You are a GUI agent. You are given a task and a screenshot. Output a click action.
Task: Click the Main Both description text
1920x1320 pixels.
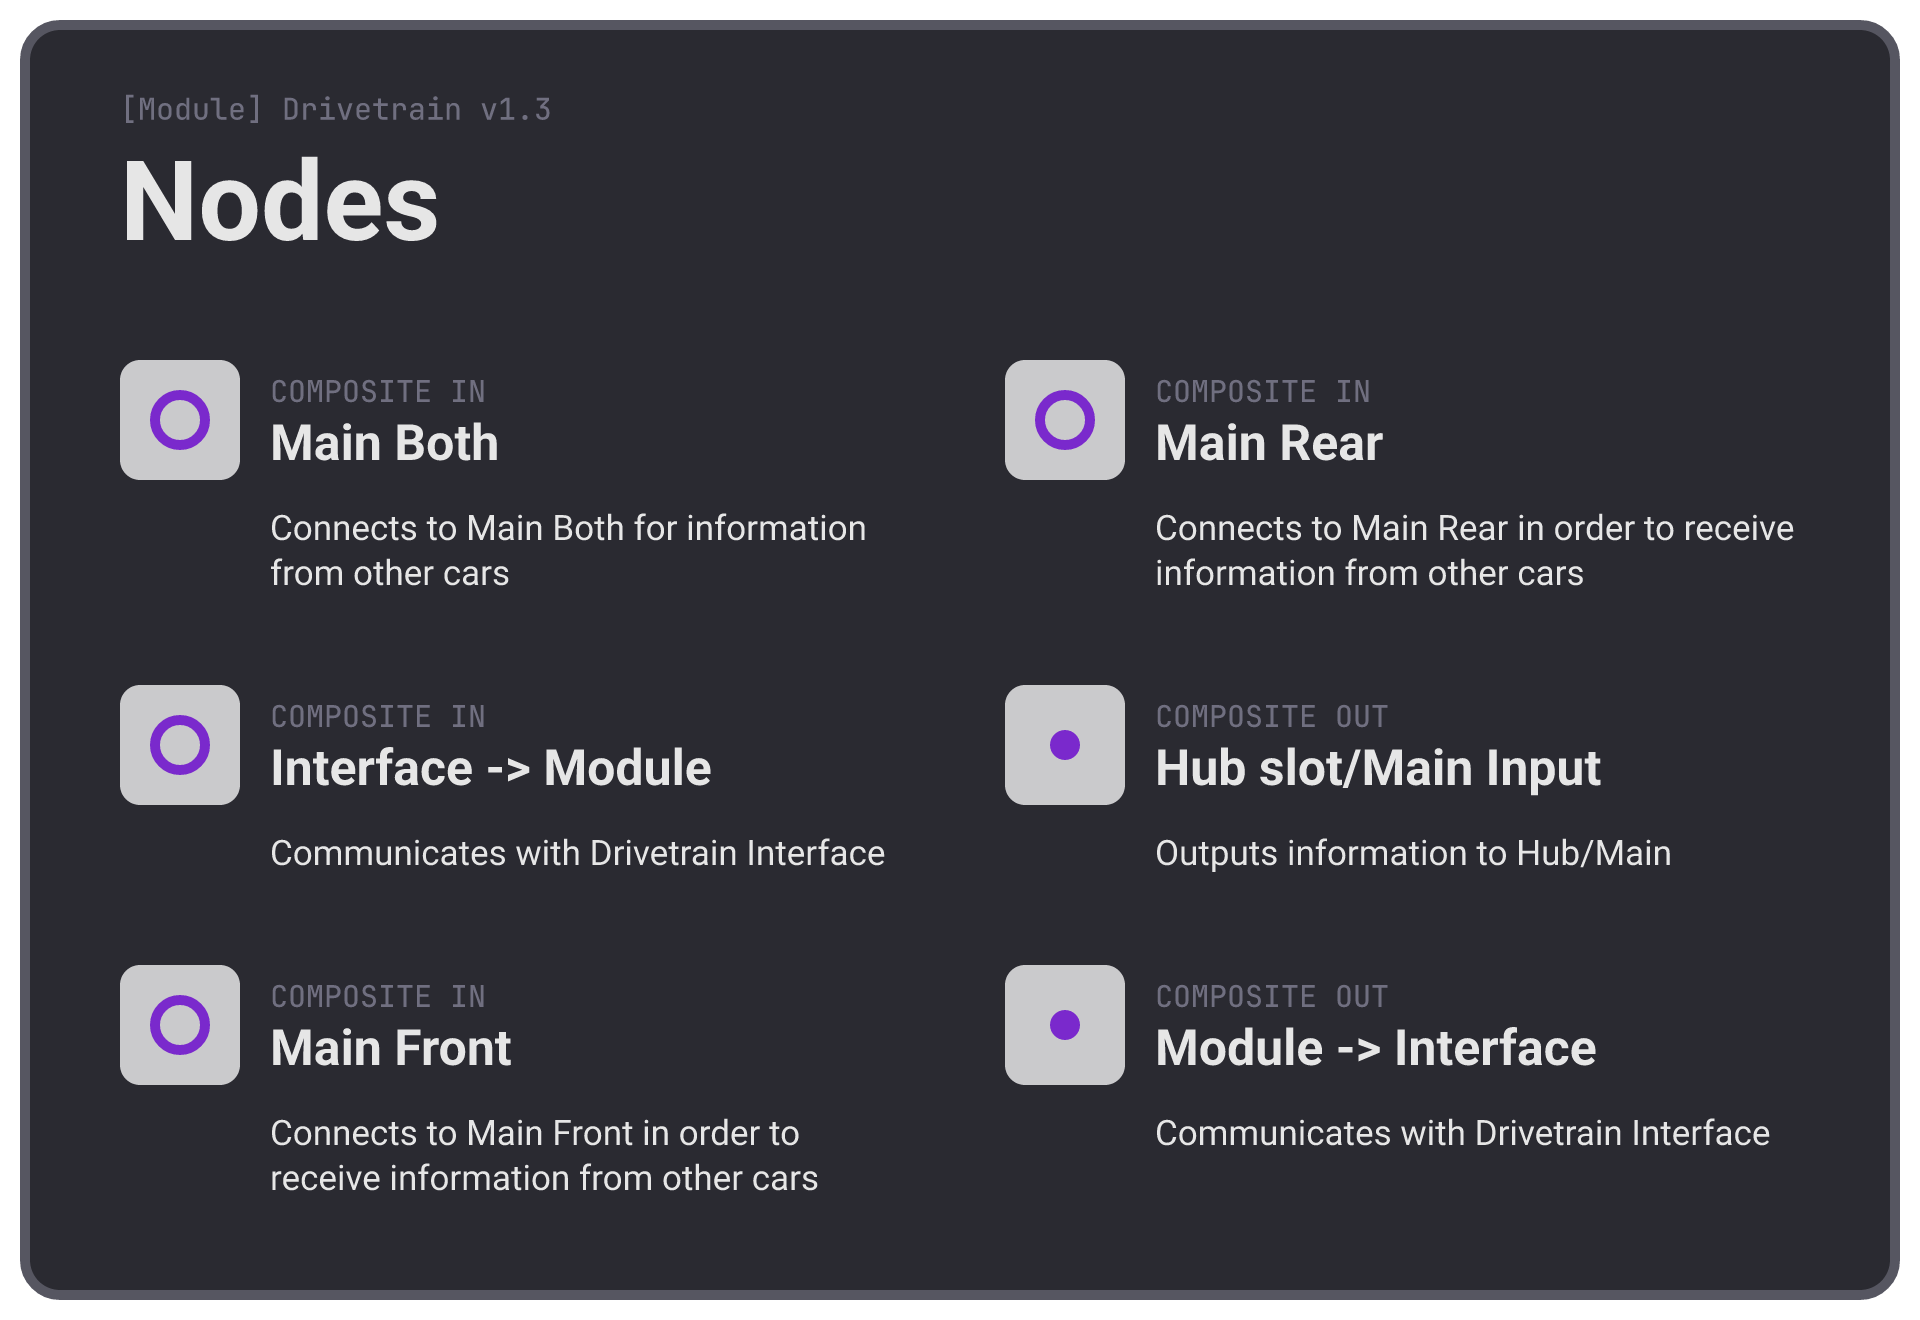(x=568, y=550)
